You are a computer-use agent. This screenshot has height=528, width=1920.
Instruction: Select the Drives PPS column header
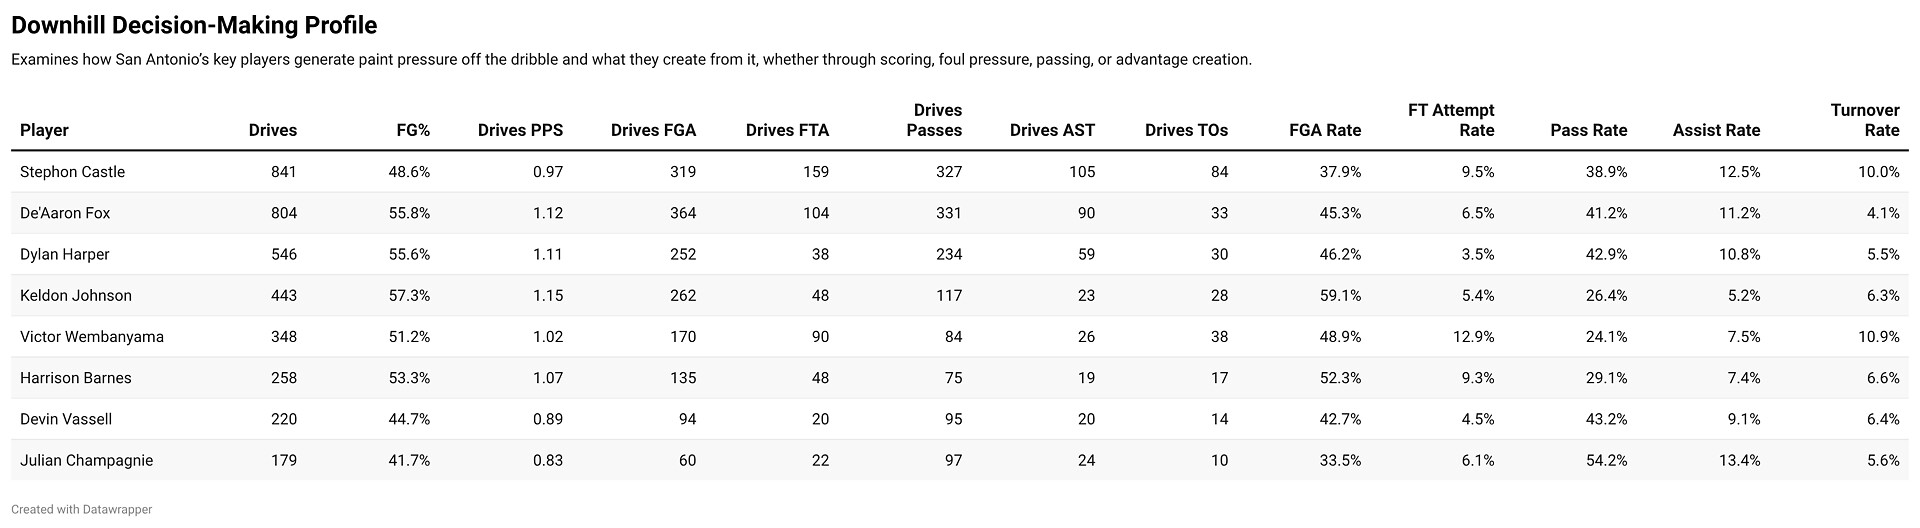520,130
